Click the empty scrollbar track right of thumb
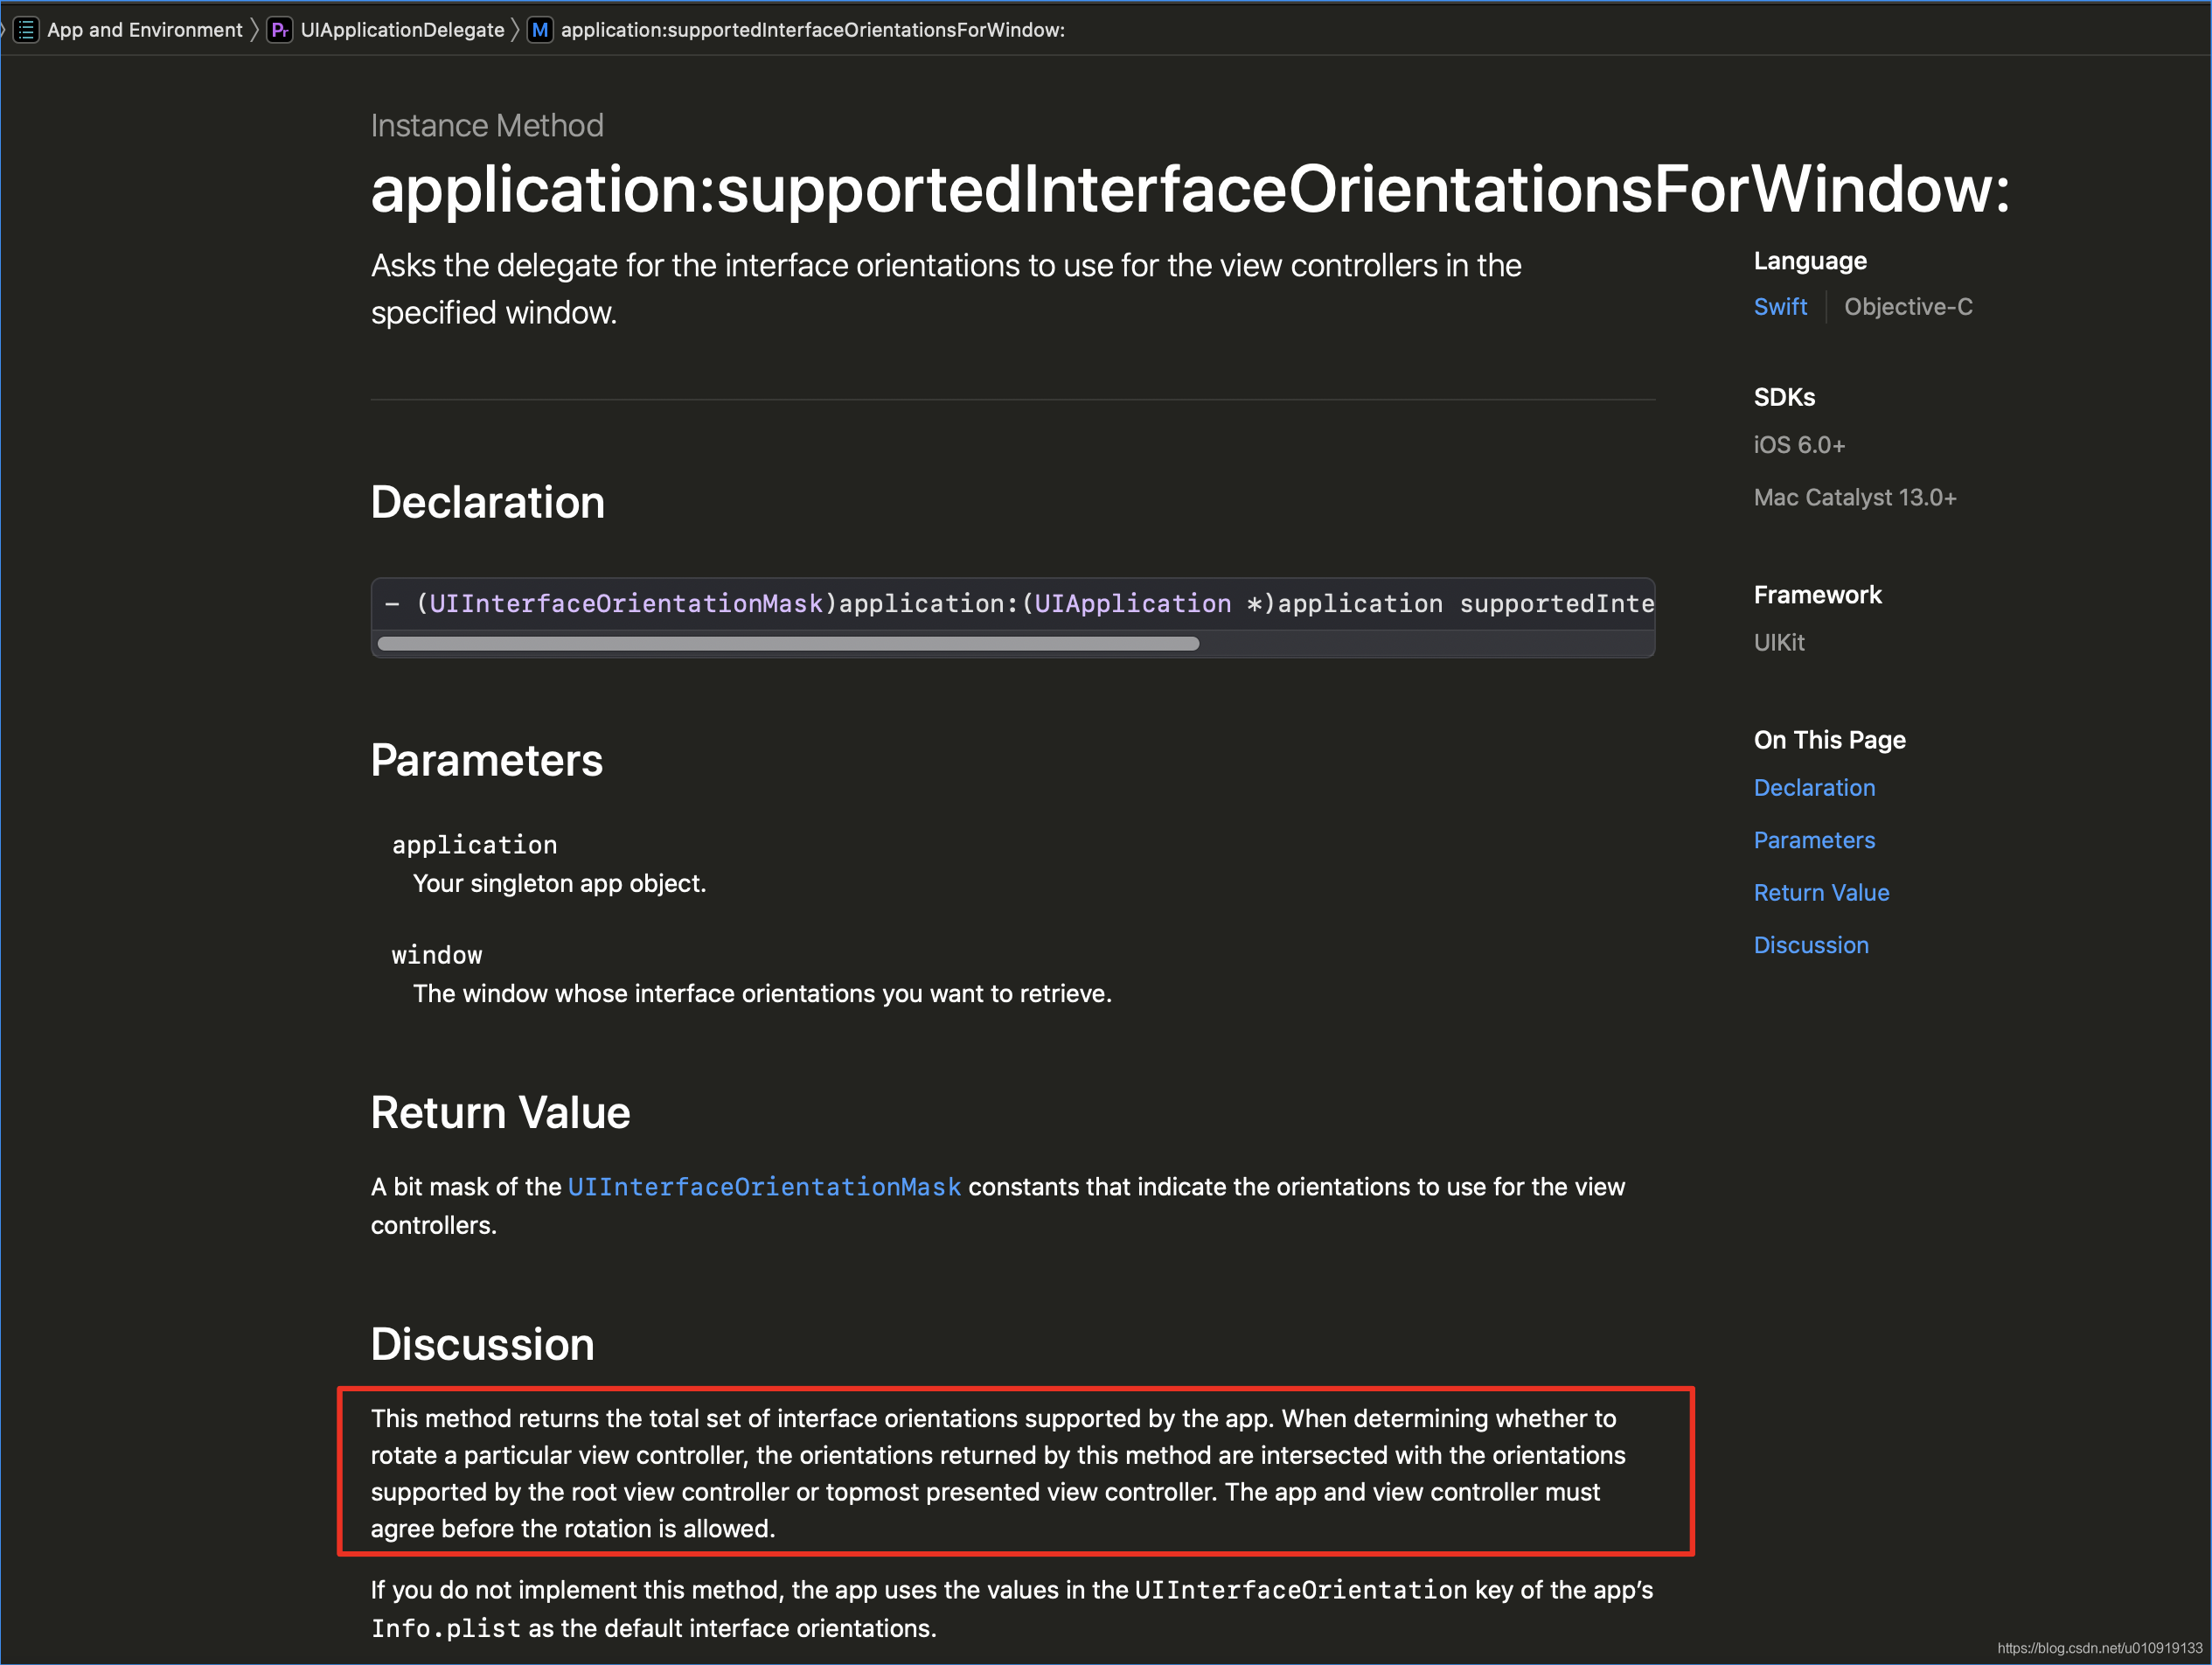 click(1420, 644)
